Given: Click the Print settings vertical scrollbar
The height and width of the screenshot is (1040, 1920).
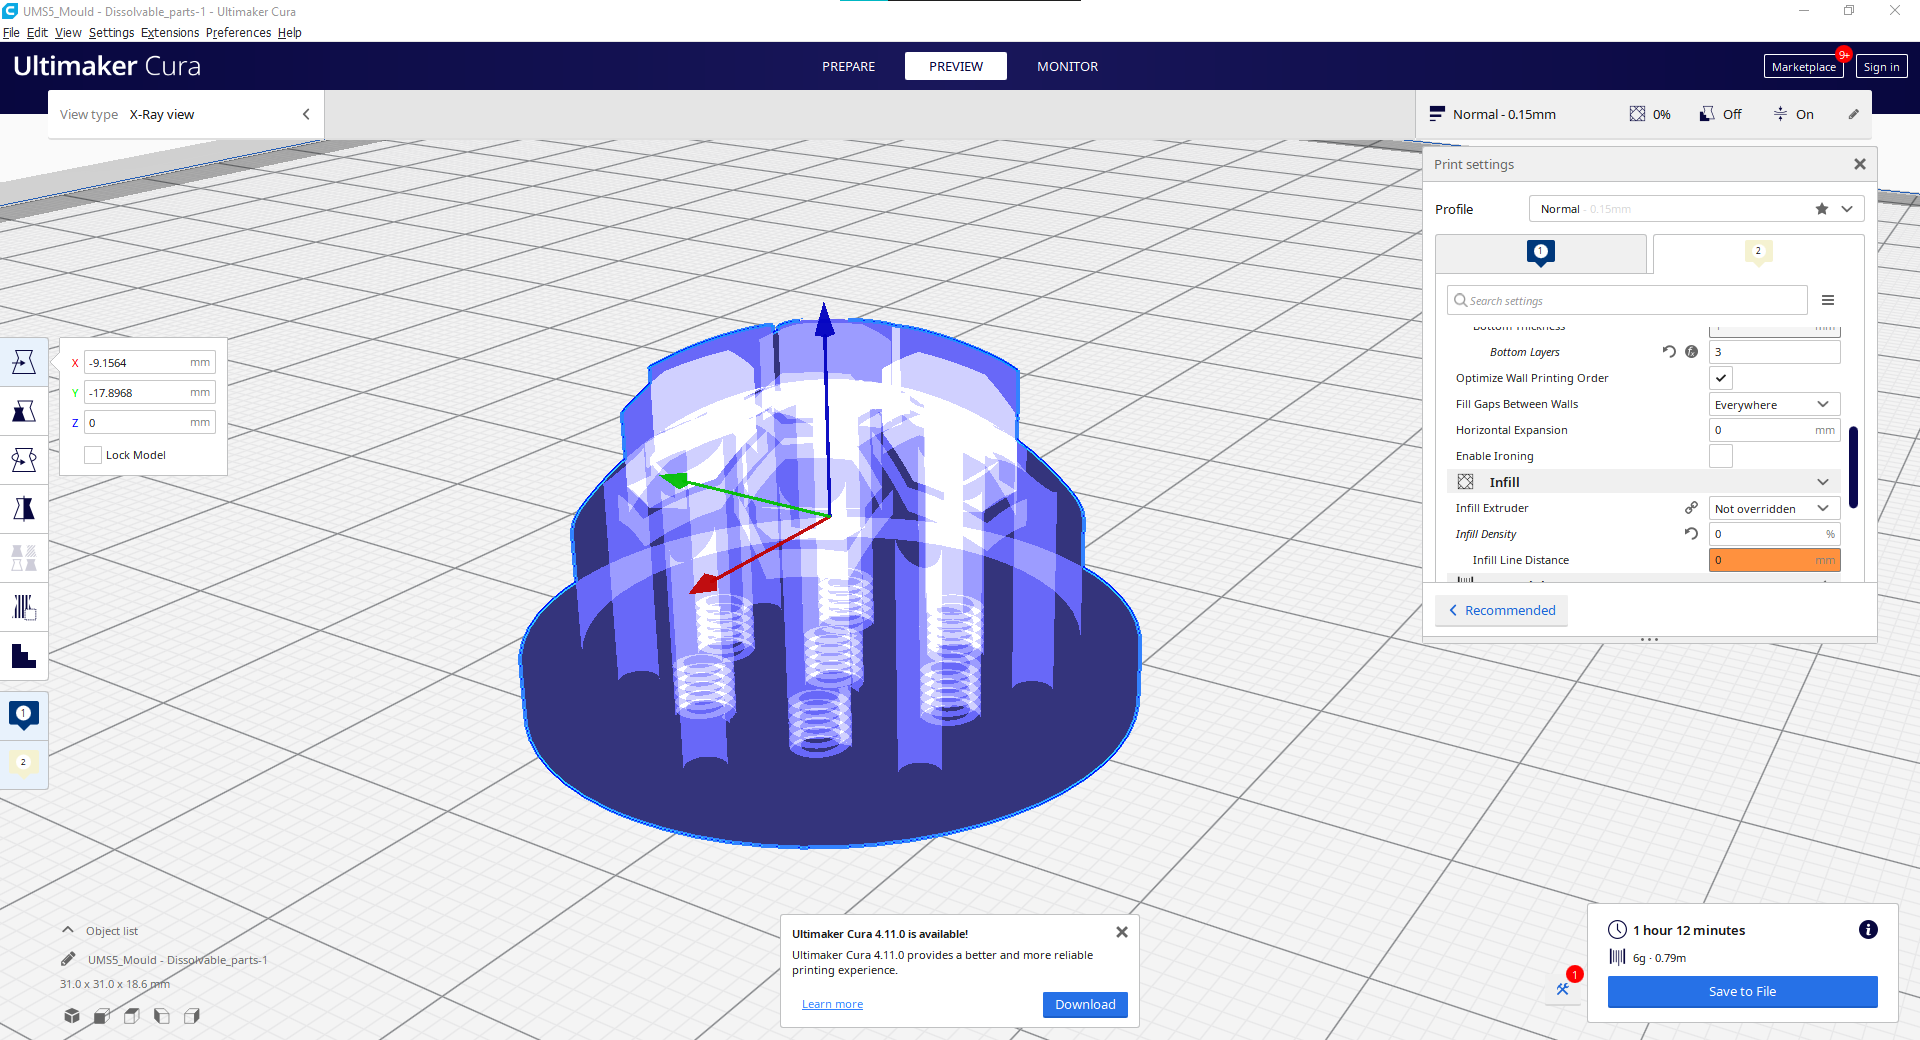Looking at the screenshot, I should click(x=1853, y=467).
